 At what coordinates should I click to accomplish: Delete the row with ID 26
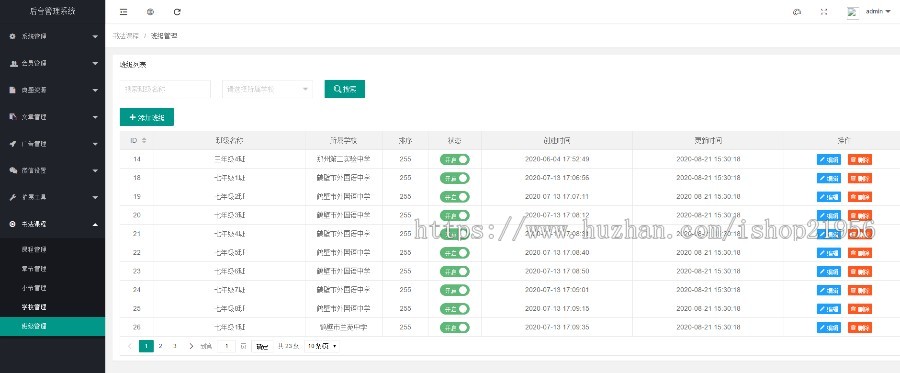(860, 327)
